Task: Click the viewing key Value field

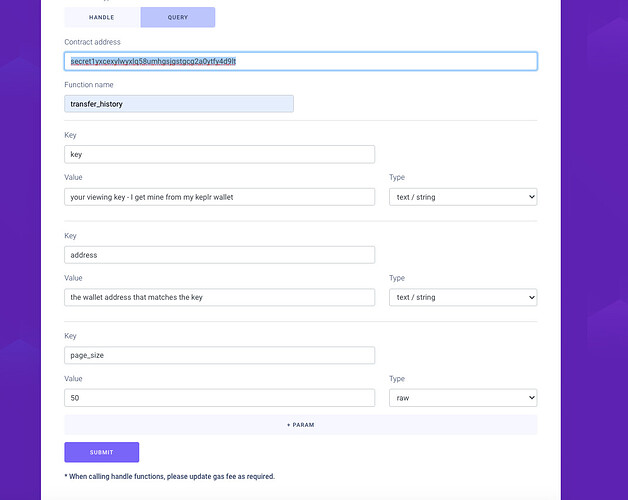Action: (219, 197)
